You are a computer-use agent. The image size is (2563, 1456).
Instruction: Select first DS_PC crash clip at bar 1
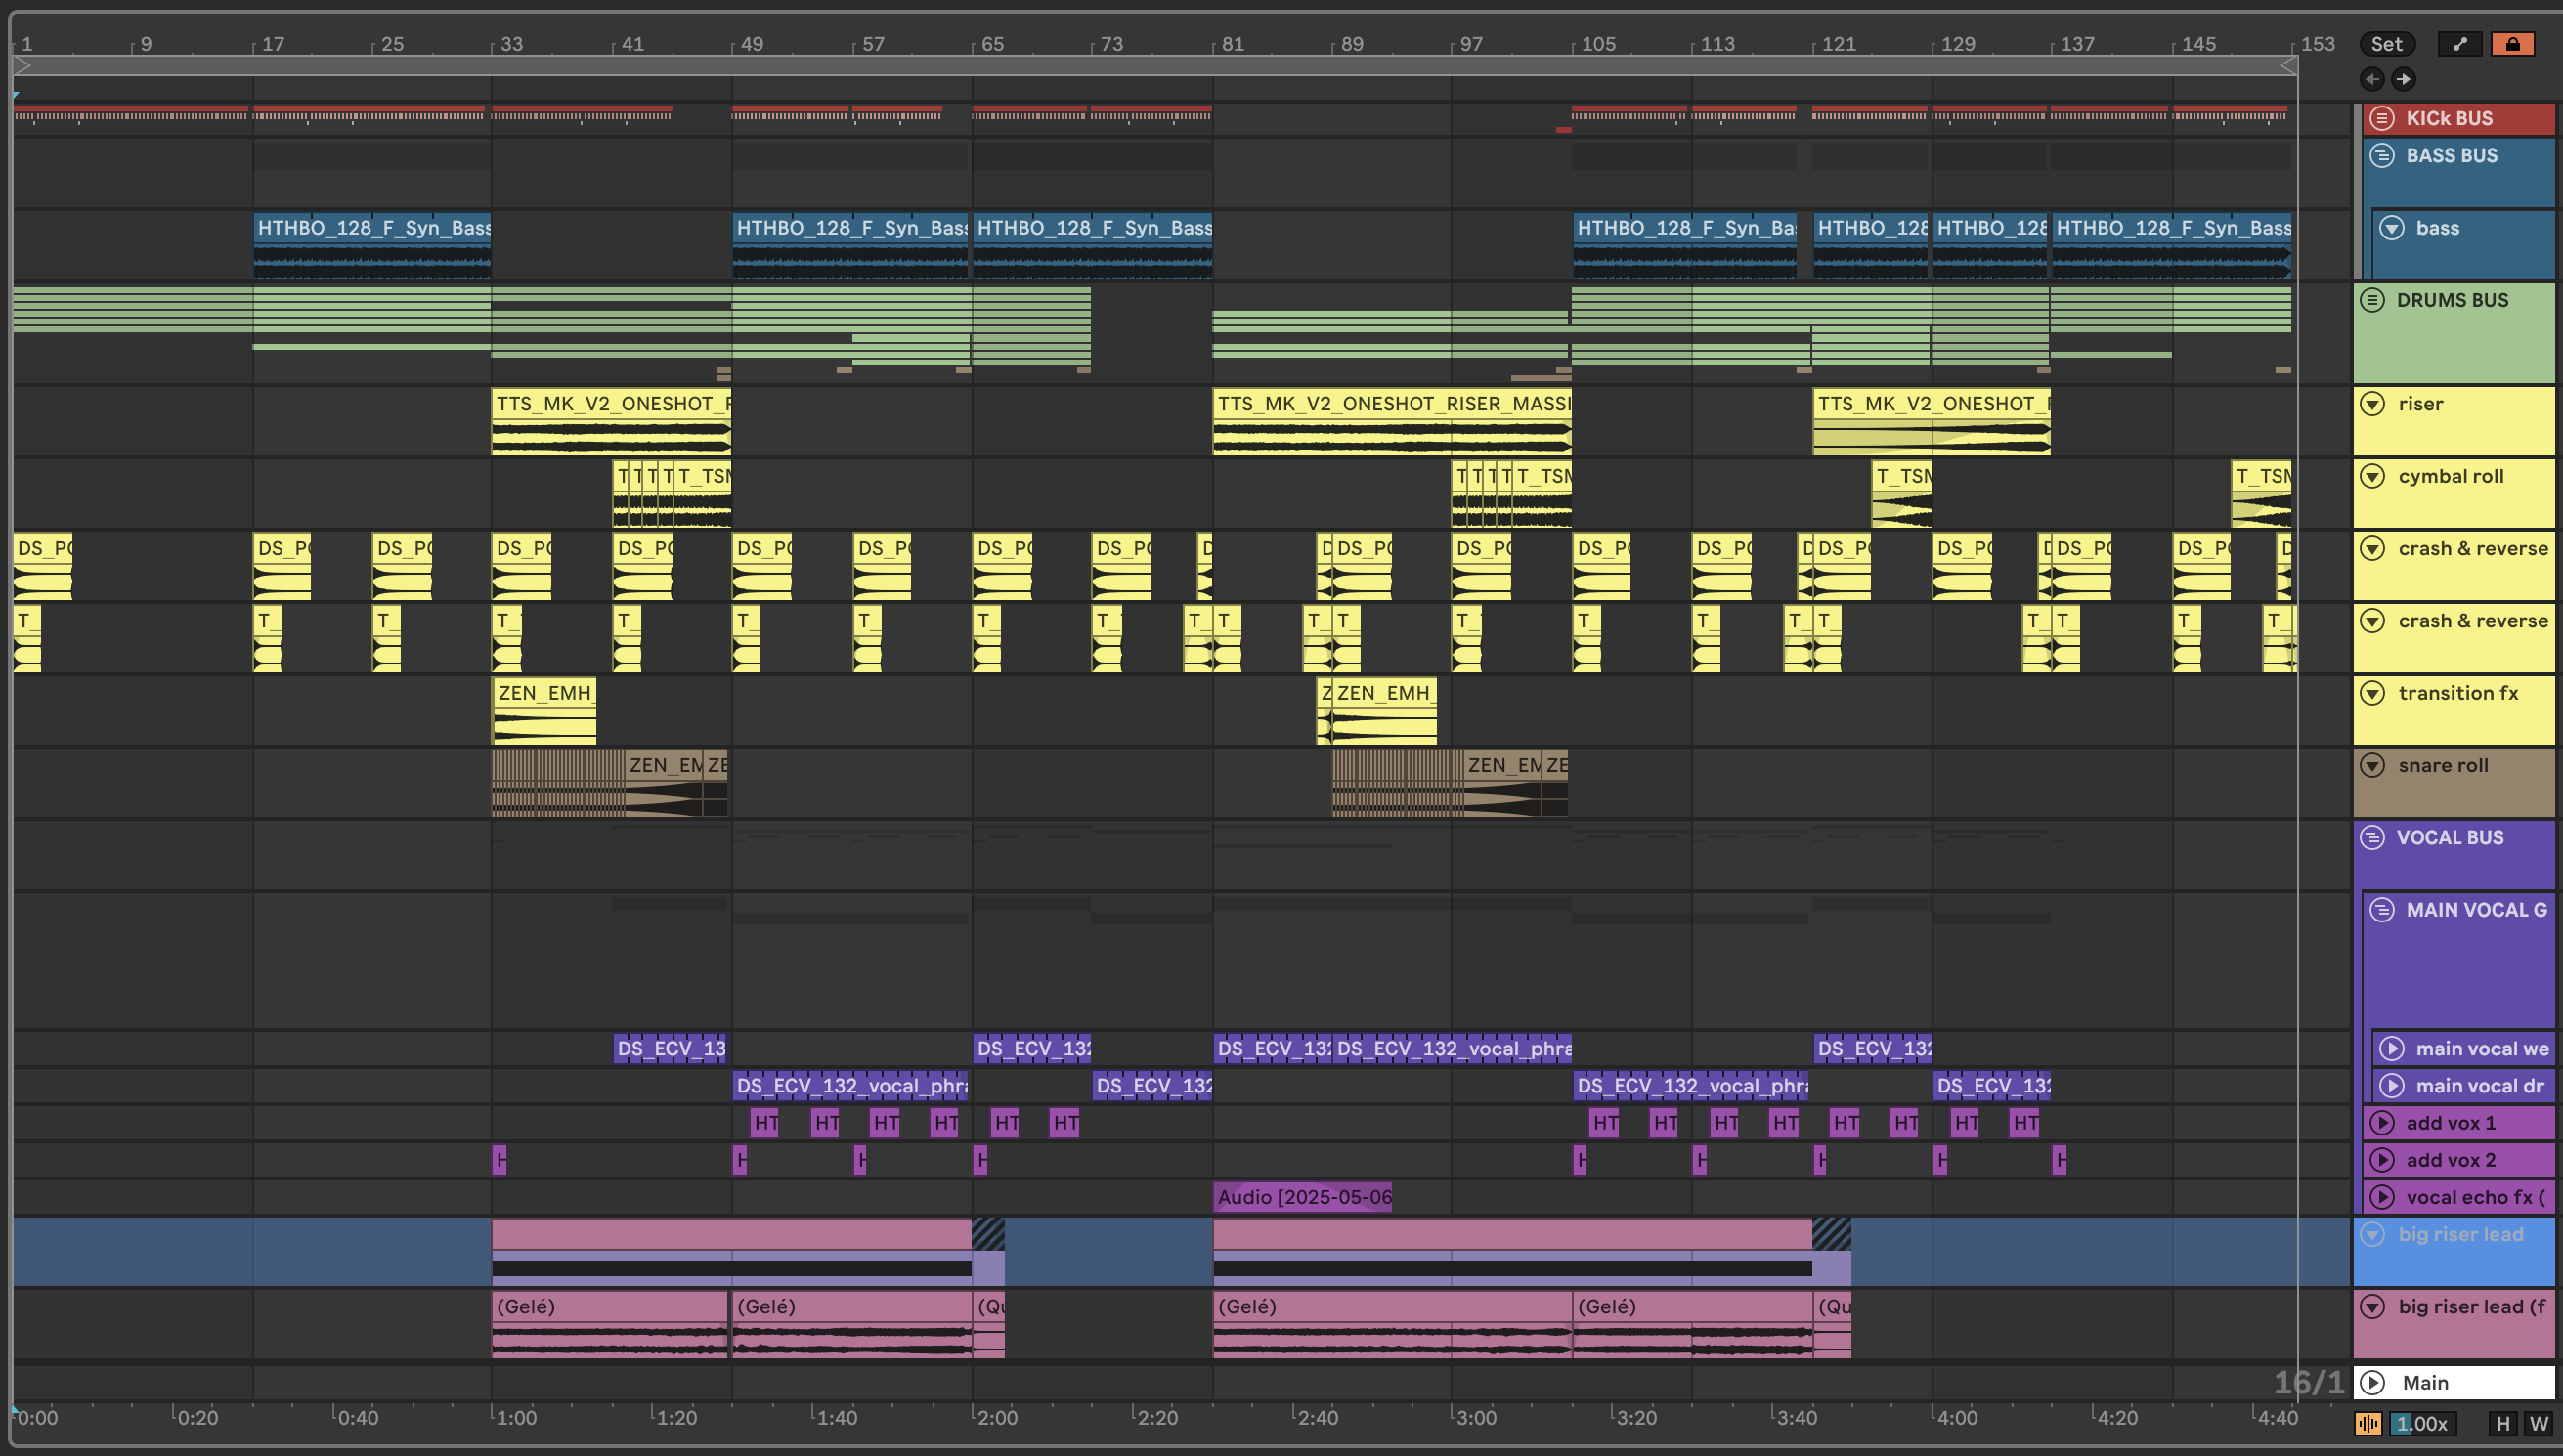43,566
